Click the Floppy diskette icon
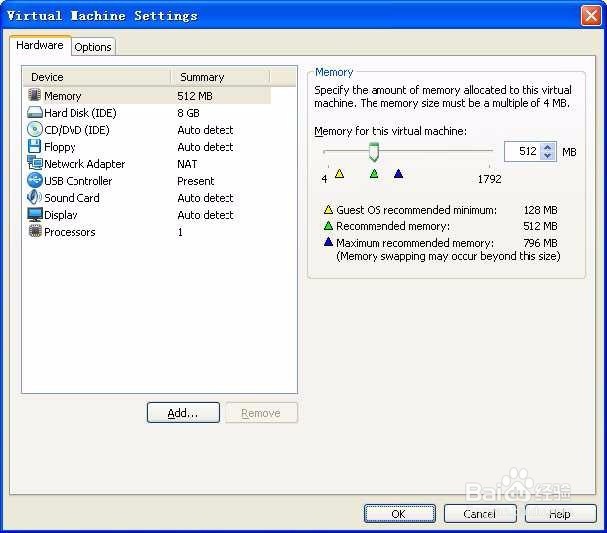 point(34,146)
